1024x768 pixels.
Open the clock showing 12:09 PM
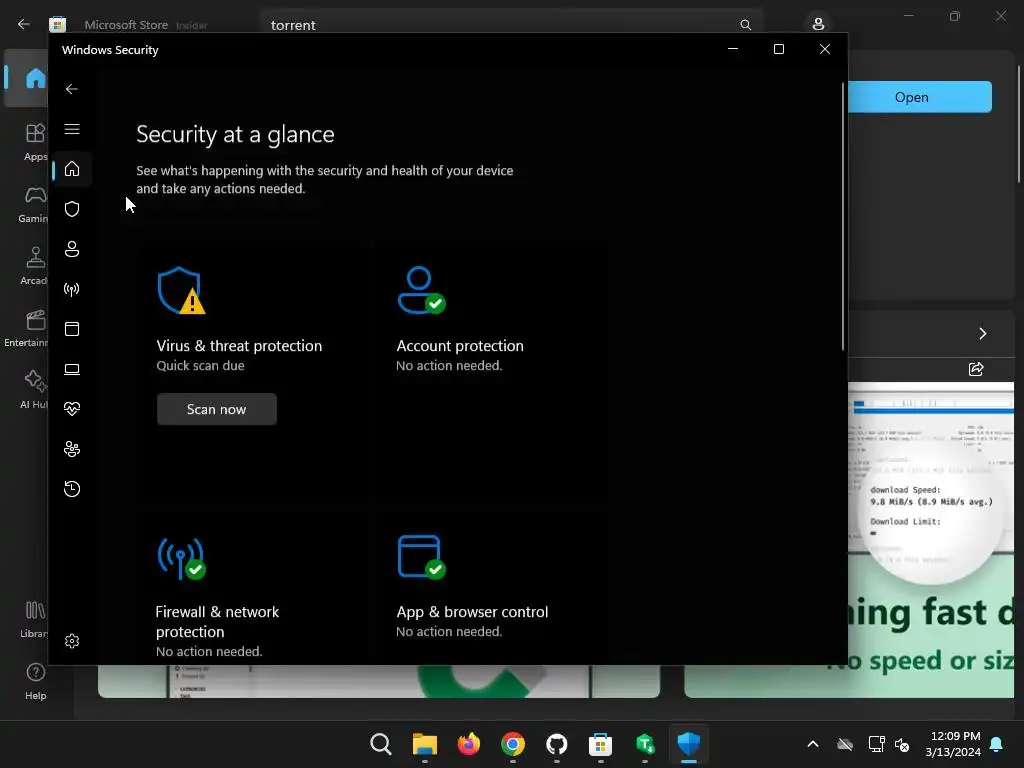(x=953, y=744)
